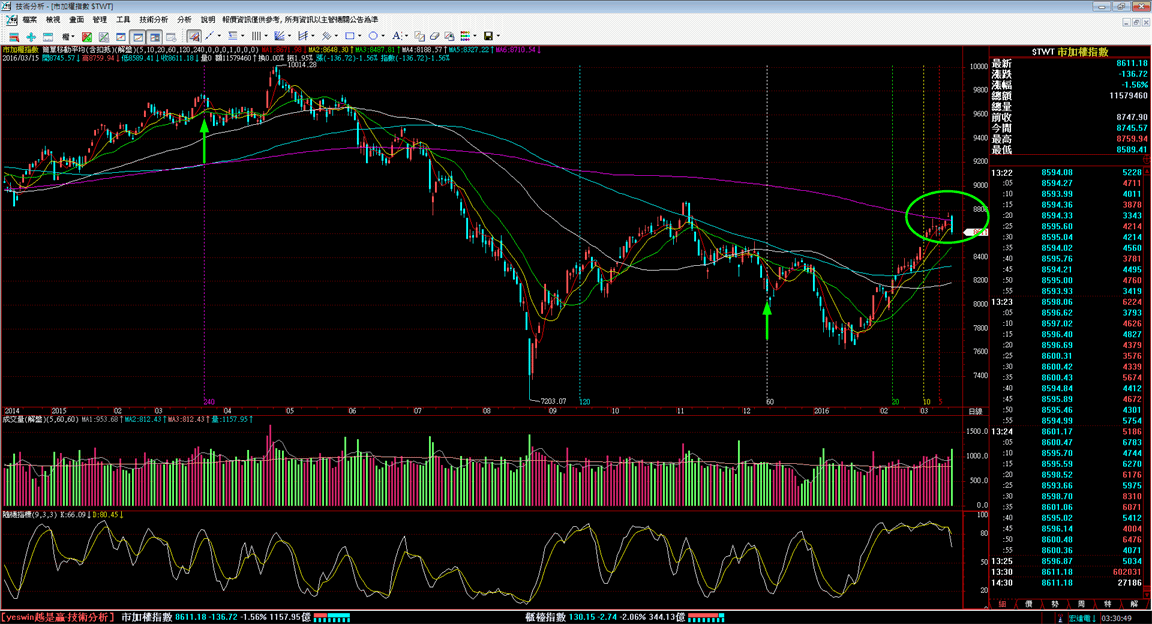This screenshot has height=624, width=1152.
Task: Click the 7203.07 low price label
Action: click(553, 401)
